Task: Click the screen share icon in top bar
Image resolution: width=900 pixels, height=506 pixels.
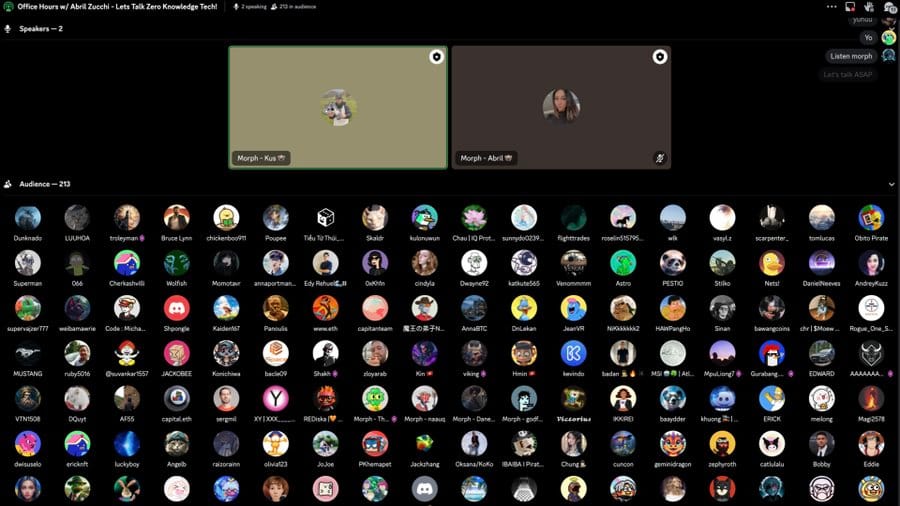Action: tap(850, 6)
